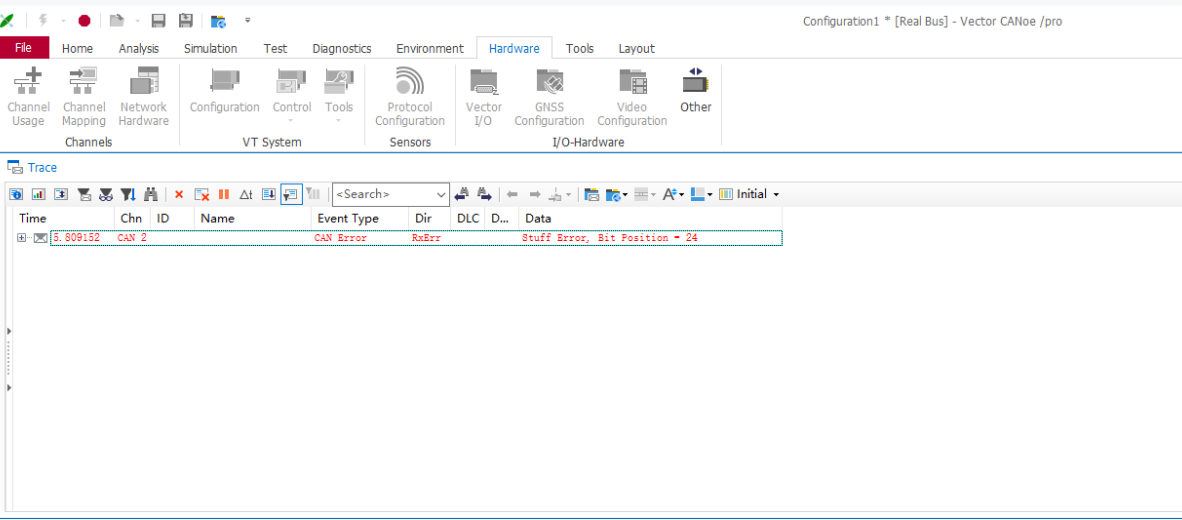Image resolution: width=1182 pixels, height=520 pixels.
Task: Switch to the Analysis ribbon tab
Action: 139,48
